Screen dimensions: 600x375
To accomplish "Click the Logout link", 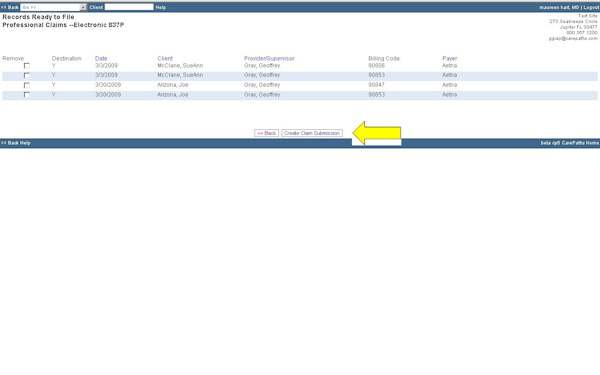I will click(x=591, y=7).
